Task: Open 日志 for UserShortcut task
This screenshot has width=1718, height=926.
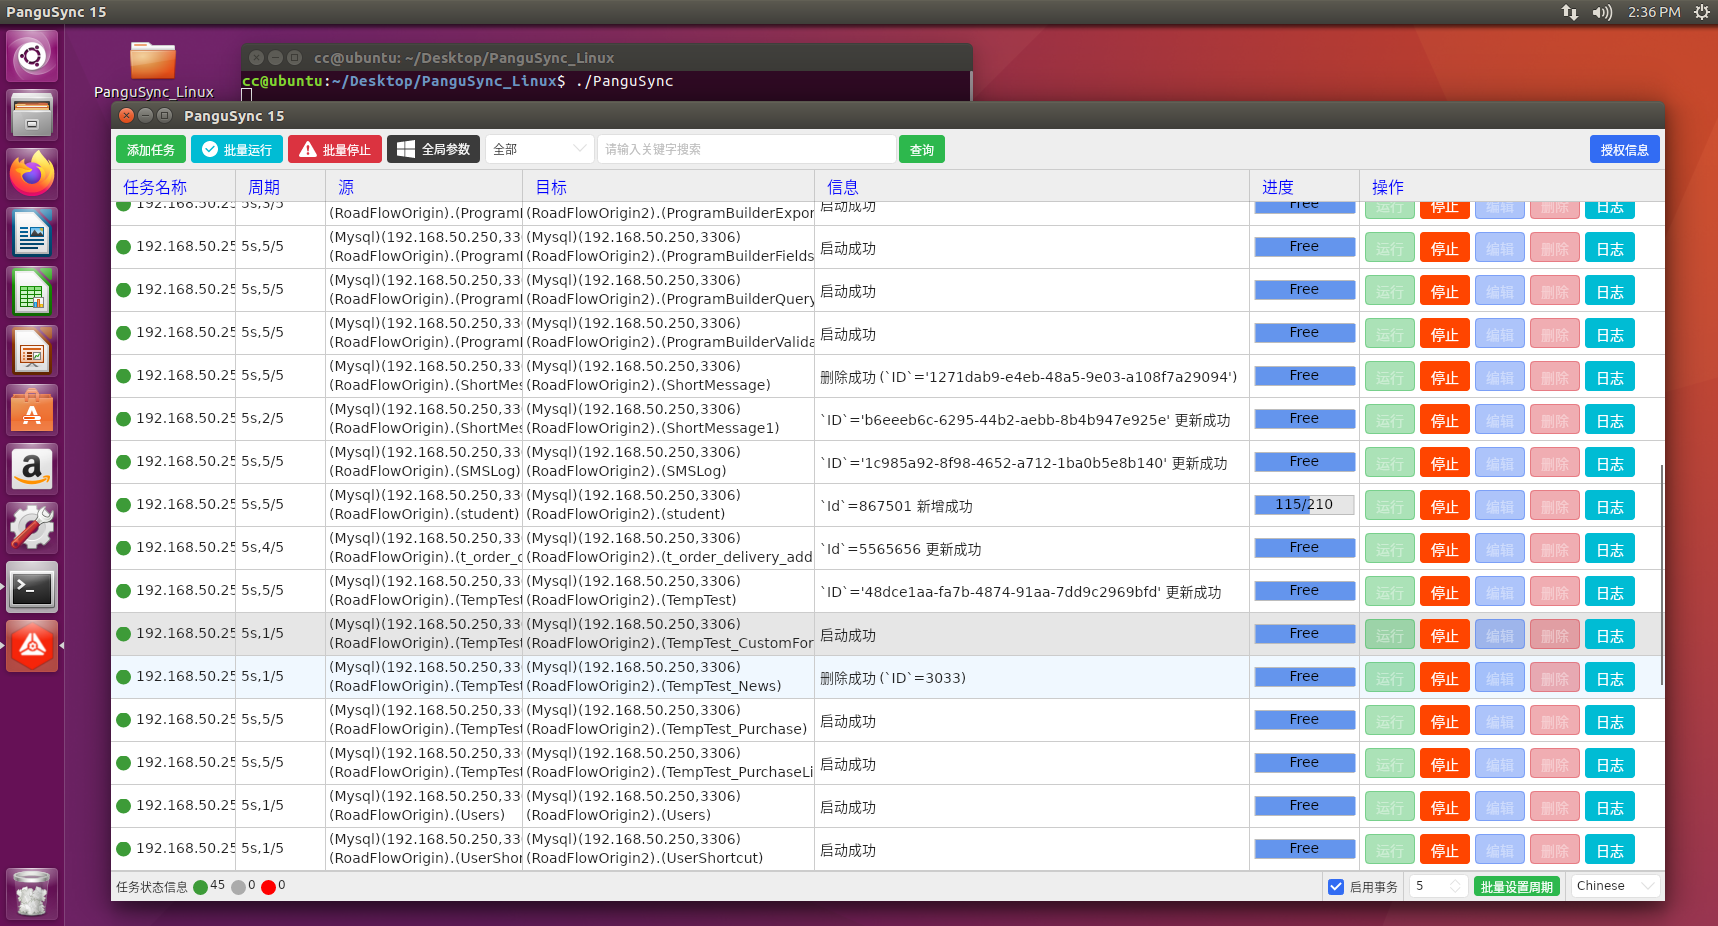Action: pyautogui.click(x=1610, y=851)
